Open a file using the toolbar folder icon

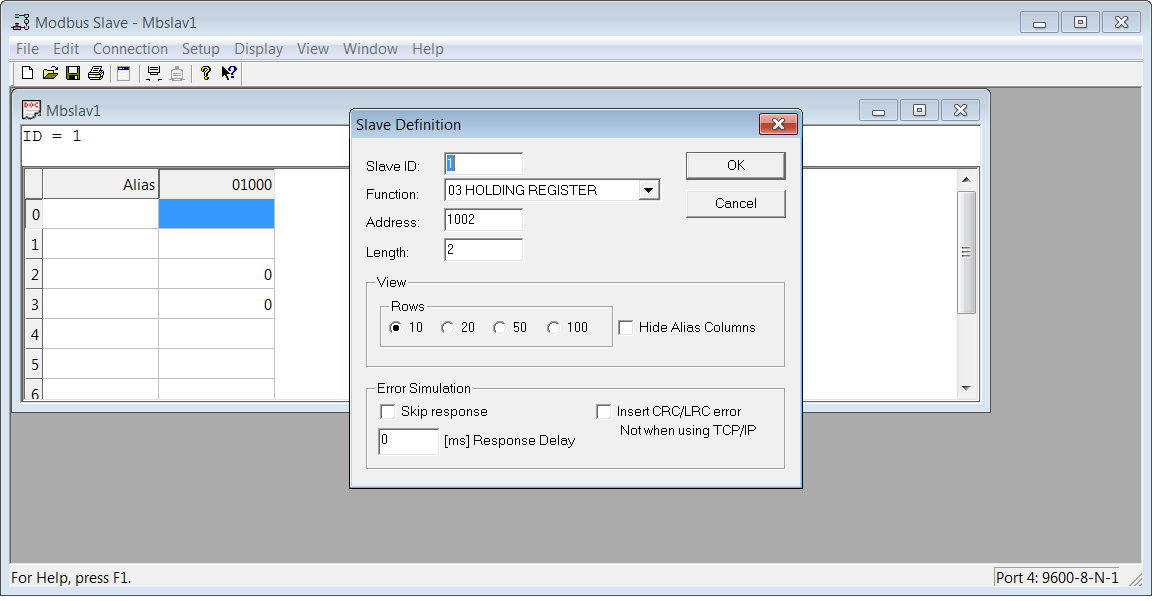point(50,73)
